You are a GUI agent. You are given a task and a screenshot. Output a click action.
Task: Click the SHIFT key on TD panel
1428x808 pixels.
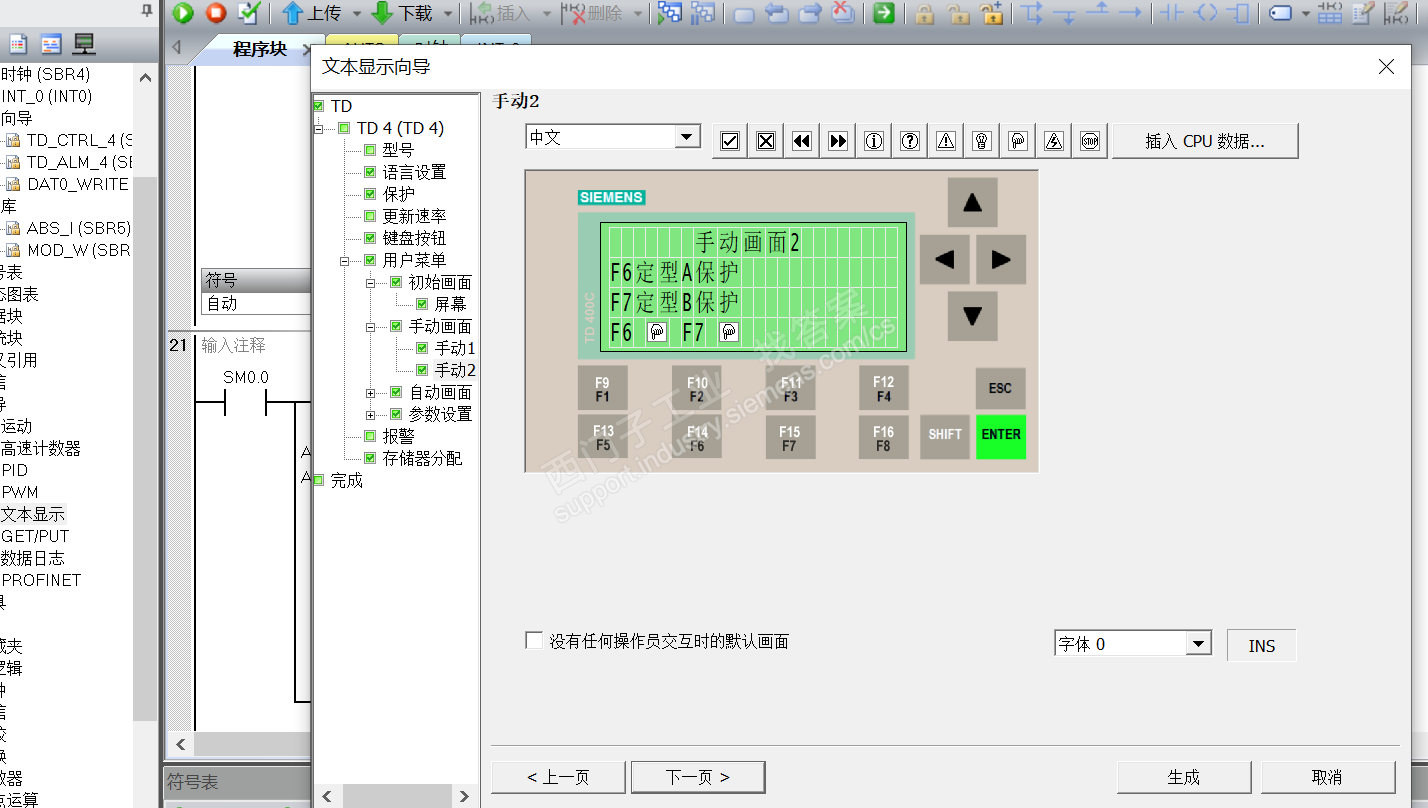tap(945, 435)
